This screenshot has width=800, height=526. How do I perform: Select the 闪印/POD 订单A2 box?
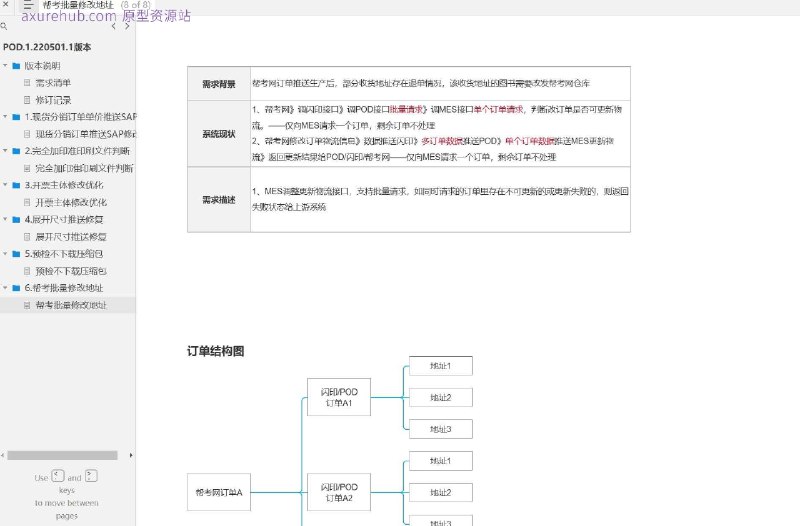[339, 492]
